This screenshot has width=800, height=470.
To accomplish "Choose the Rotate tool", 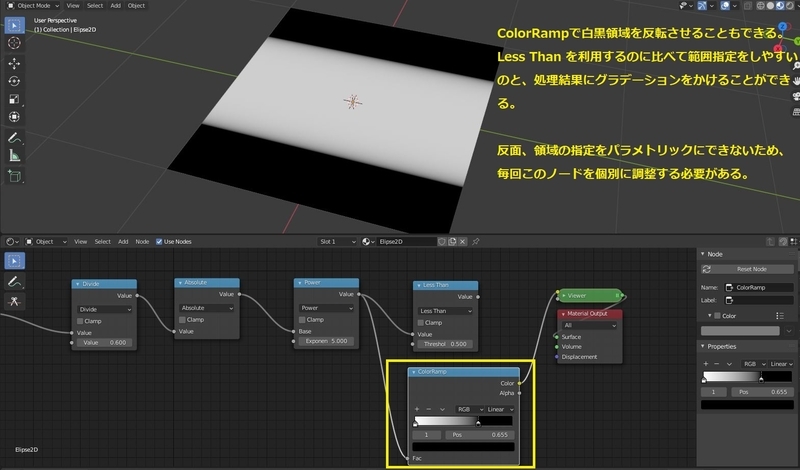I will [x=14, y=81].
